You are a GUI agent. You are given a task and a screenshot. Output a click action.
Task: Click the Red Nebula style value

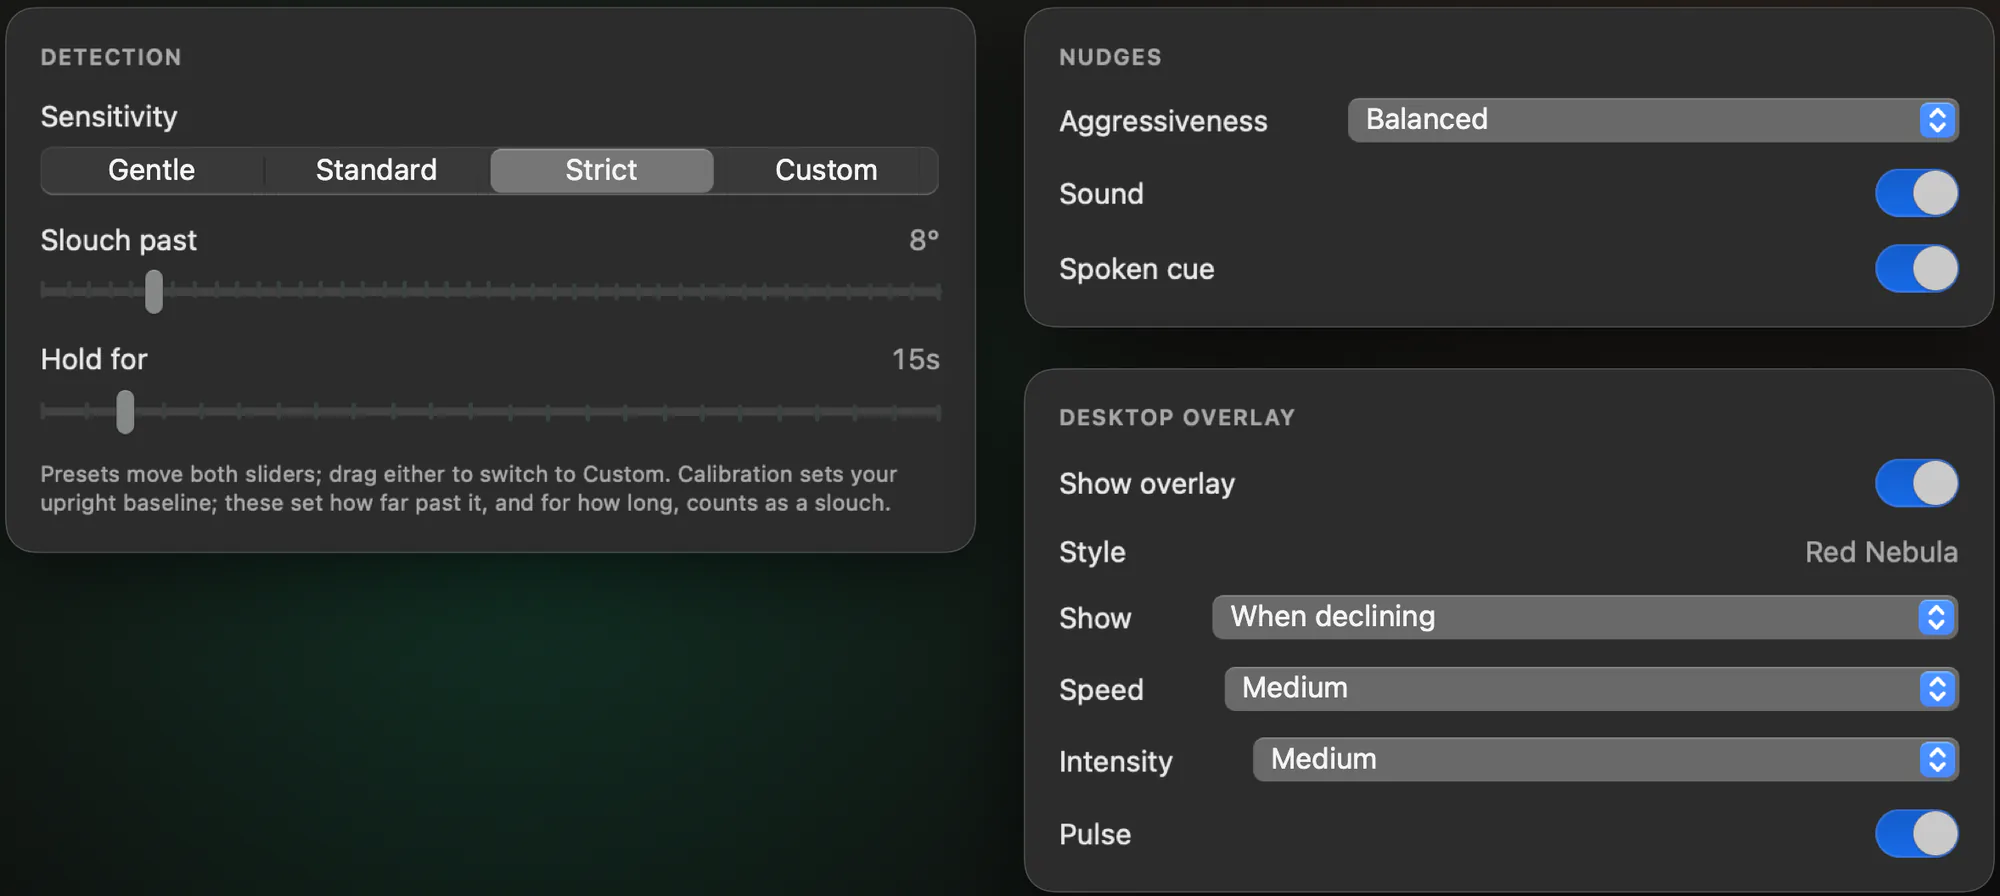click(x=1881, y=552)
